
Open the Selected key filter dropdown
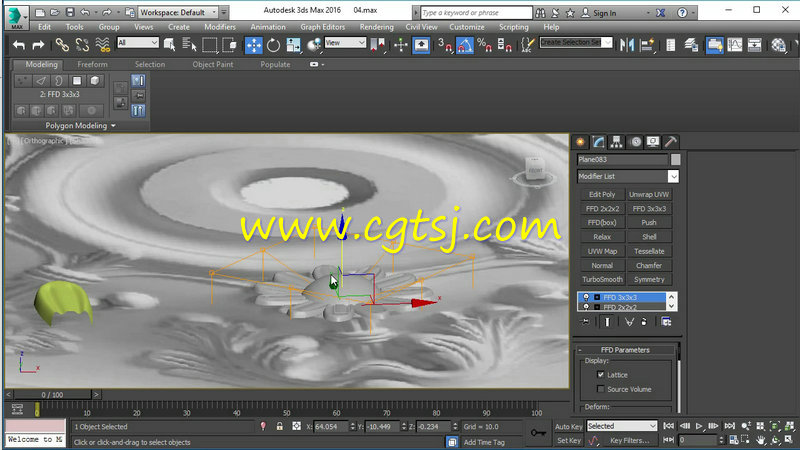pyautogui.click(x=621, y=426)
